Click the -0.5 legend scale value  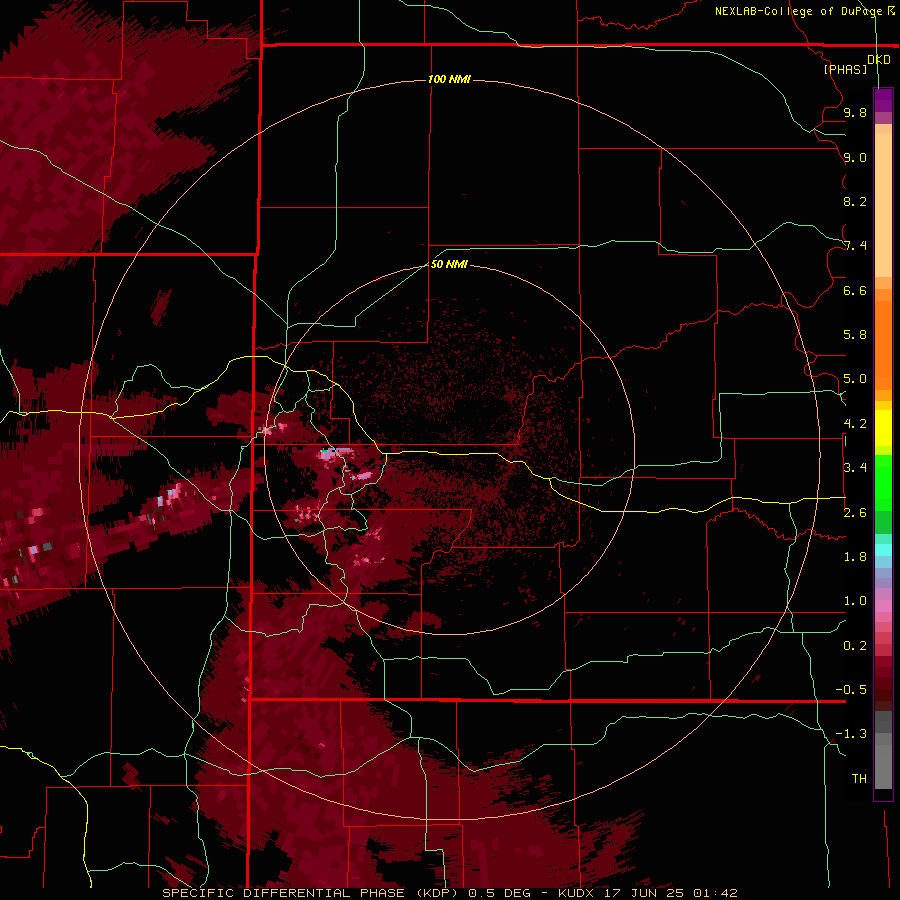[x=851, y=690]
